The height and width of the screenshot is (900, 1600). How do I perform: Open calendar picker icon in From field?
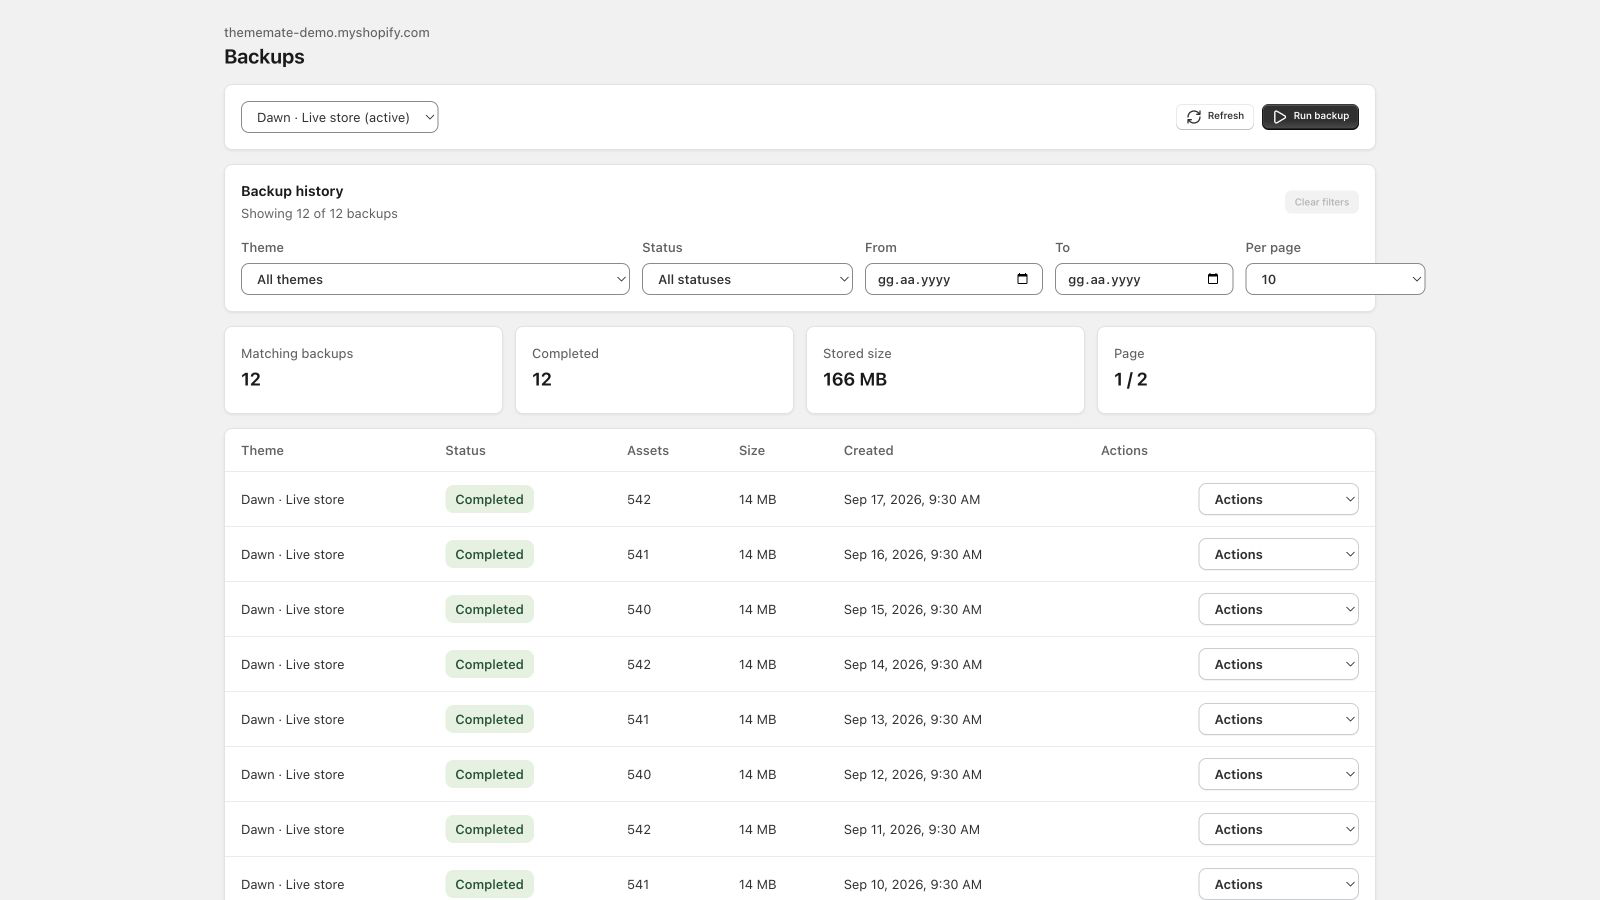pos(1022,279)
